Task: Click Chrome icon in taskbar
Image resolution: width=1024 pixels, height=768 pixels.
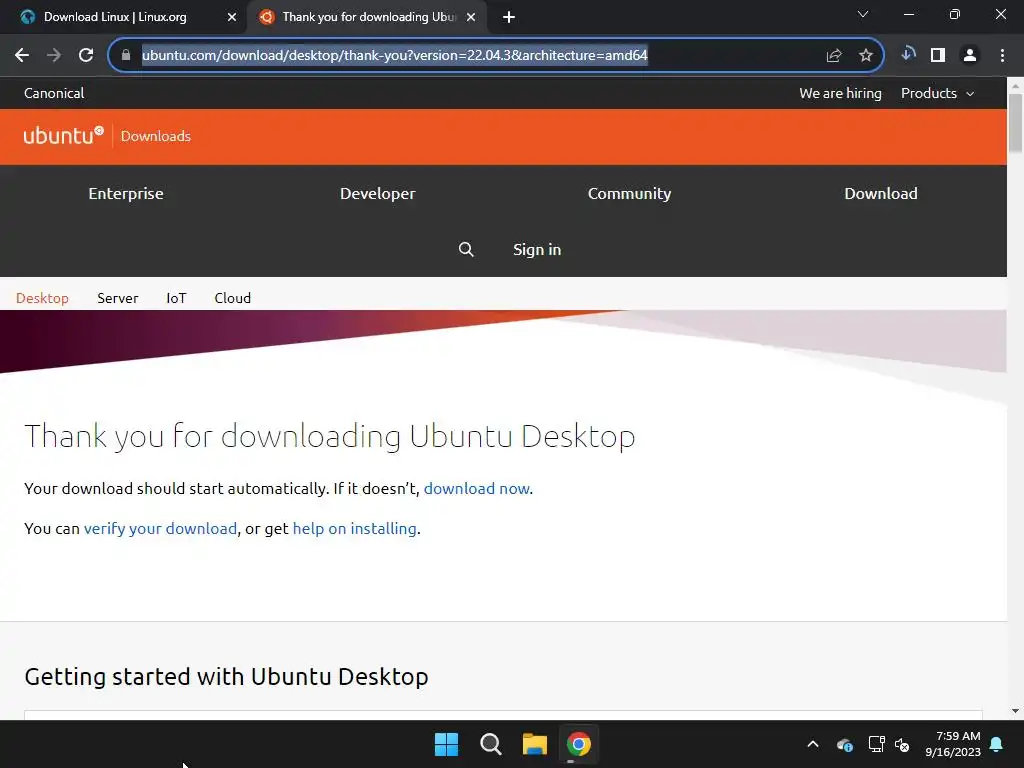Action: pyautogui.click(x=579, y=744)
